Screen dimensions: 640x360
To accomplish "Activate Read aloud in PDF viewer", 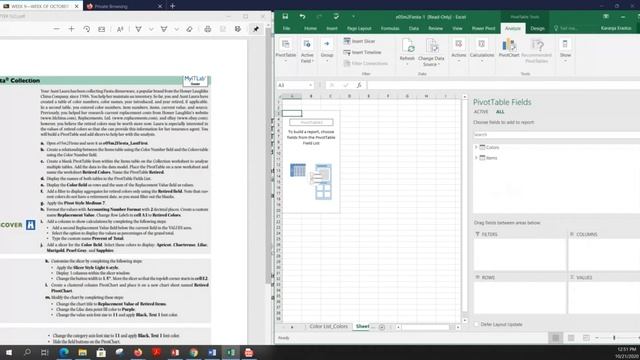I will click(120, 29).
